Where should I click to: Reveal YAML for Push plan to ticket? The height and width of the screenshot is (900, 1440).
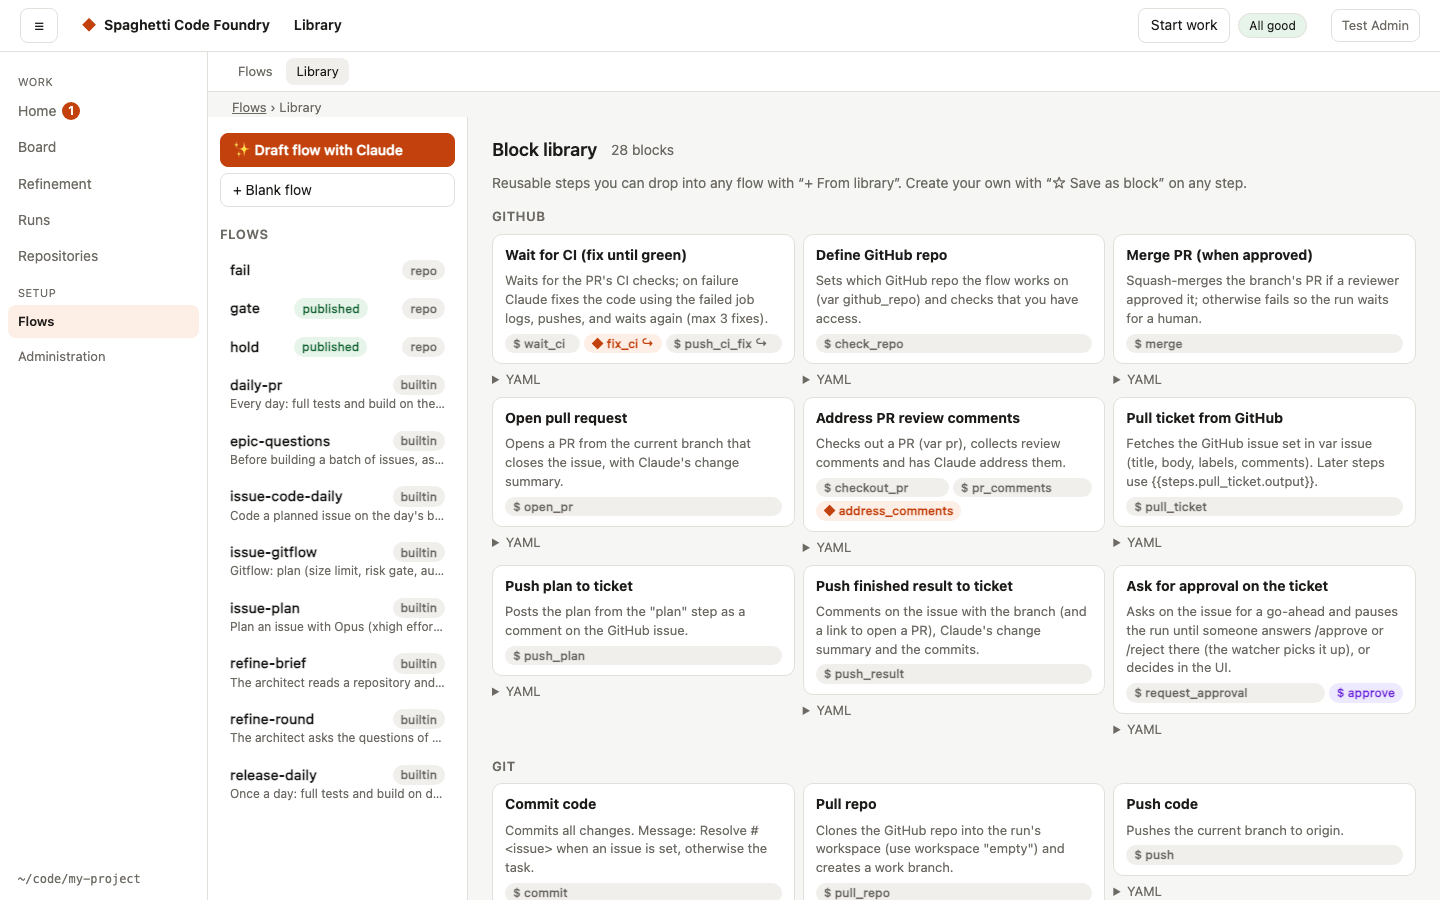tap(516, 692)
